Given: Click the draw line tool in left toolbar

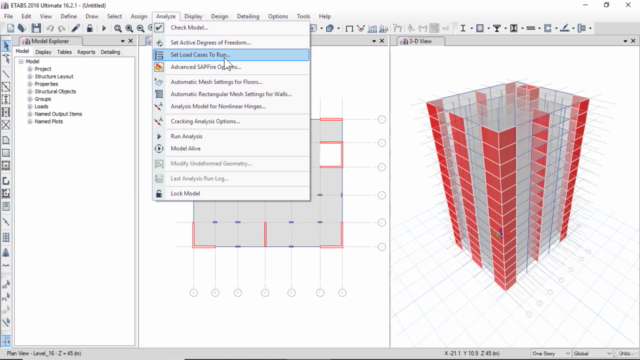Looking at the screenshot, I should tap(6, 74).
